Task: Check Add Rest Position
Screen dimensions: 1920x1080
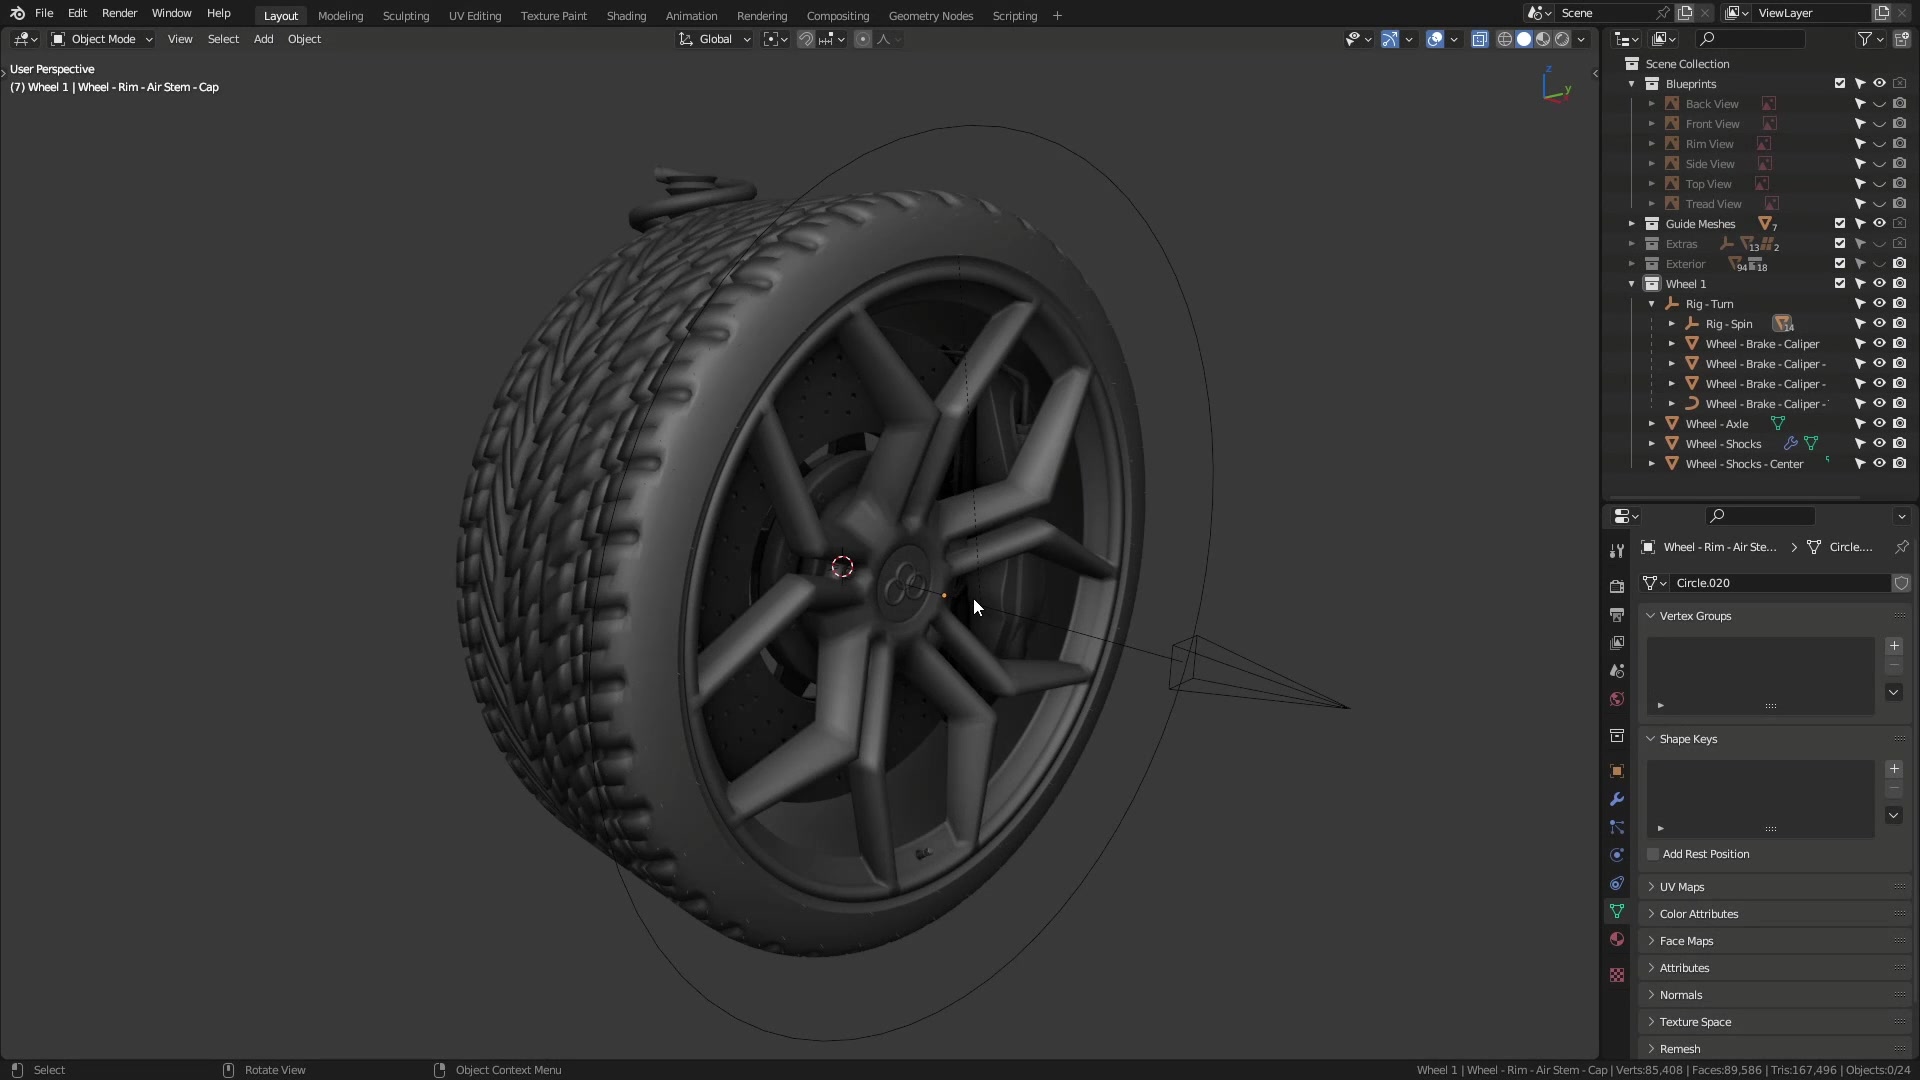Action: click(1653, 854)
